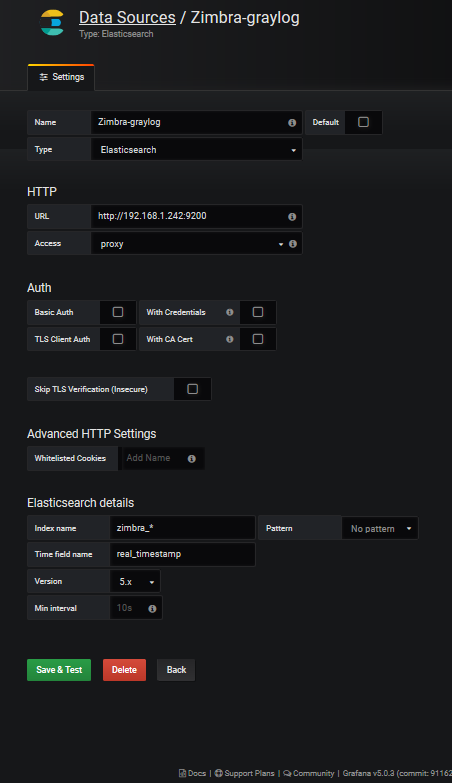Click the Whitelisted Cookies info icon

point(192,458)
